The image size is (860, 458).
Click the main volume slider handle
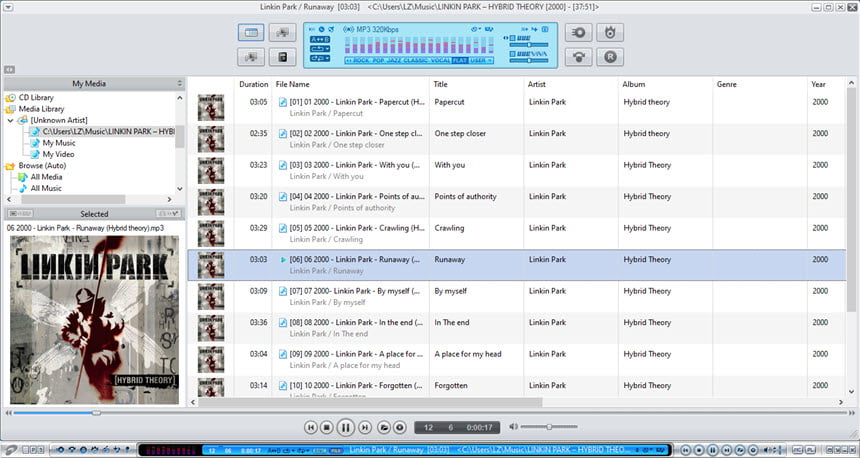(549, 427)
